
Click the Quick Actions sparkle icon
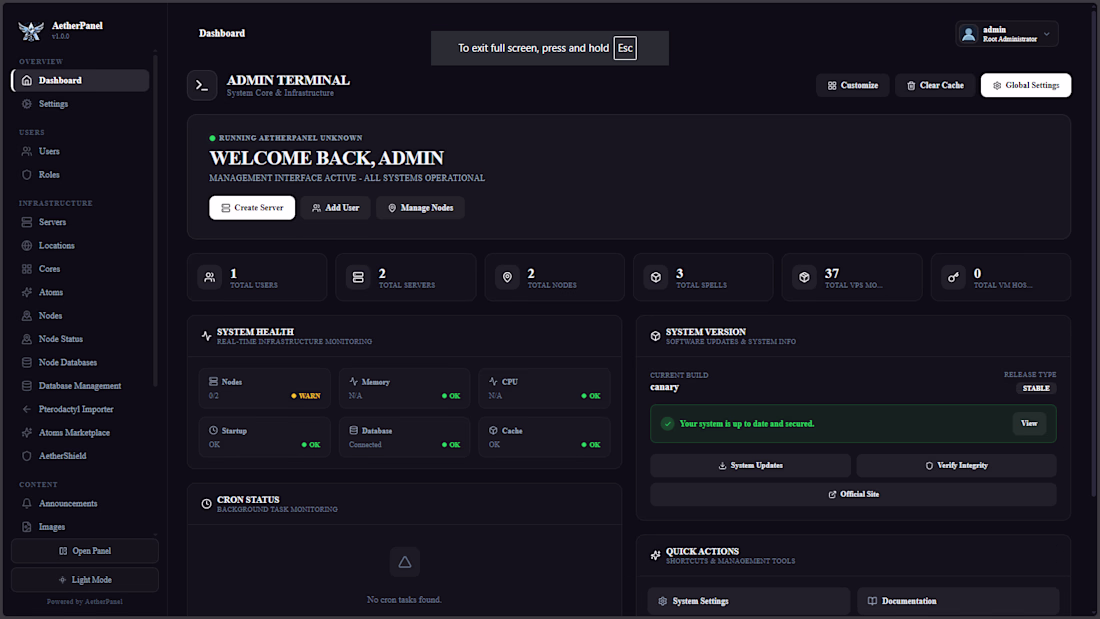pyautogui.click(x=655, y=555)
